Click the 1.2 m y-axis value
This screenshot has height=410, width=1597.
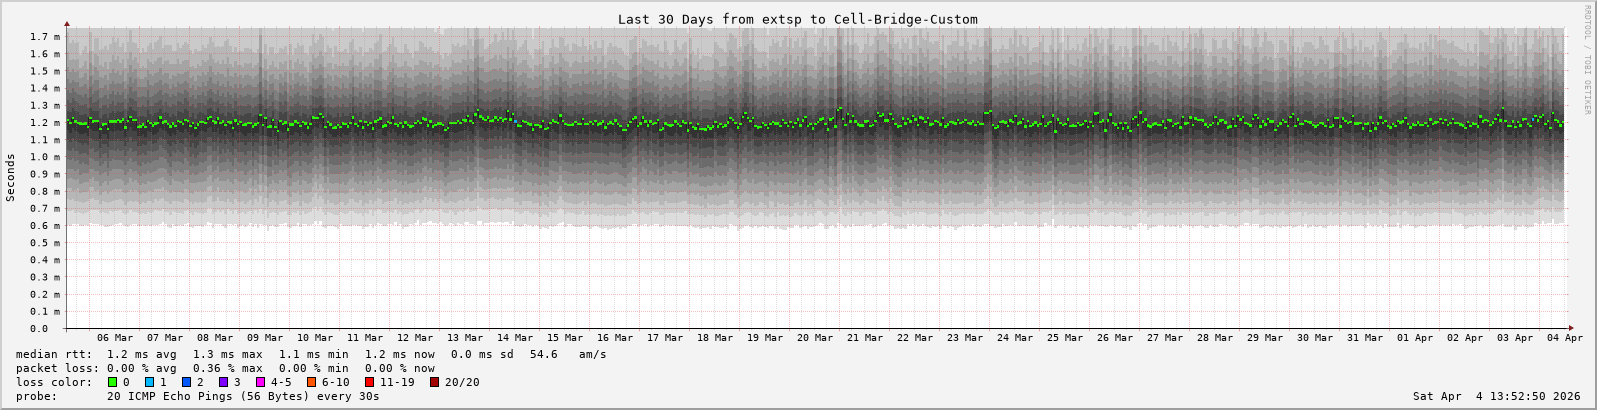coord(44,123)
